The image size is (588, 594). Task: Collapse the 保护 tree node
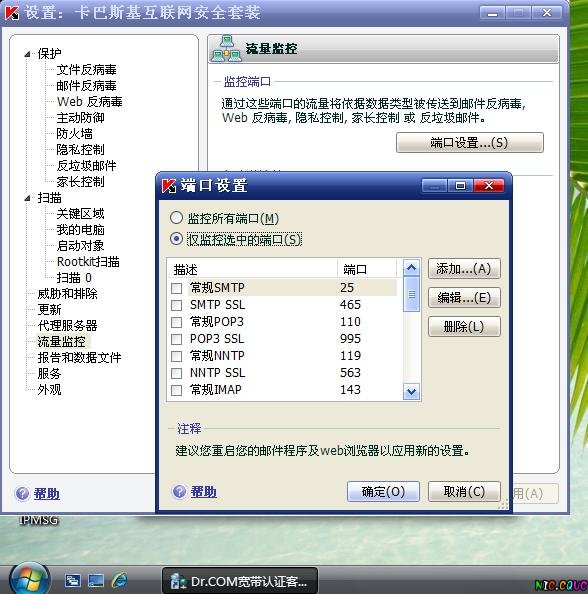point(27,54)
